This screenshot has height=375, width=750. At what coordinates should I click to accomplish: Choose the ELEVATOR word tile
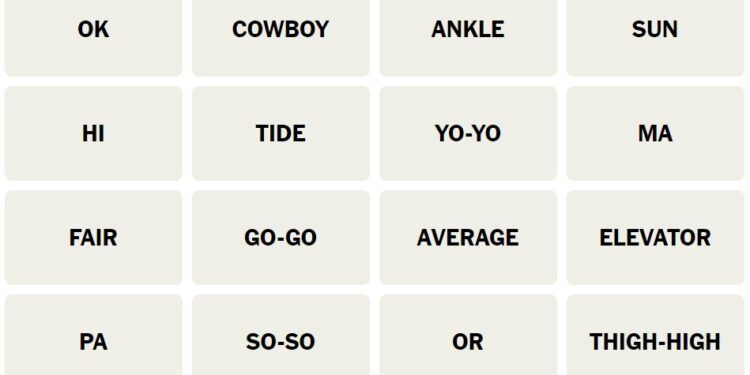[655, 238]
